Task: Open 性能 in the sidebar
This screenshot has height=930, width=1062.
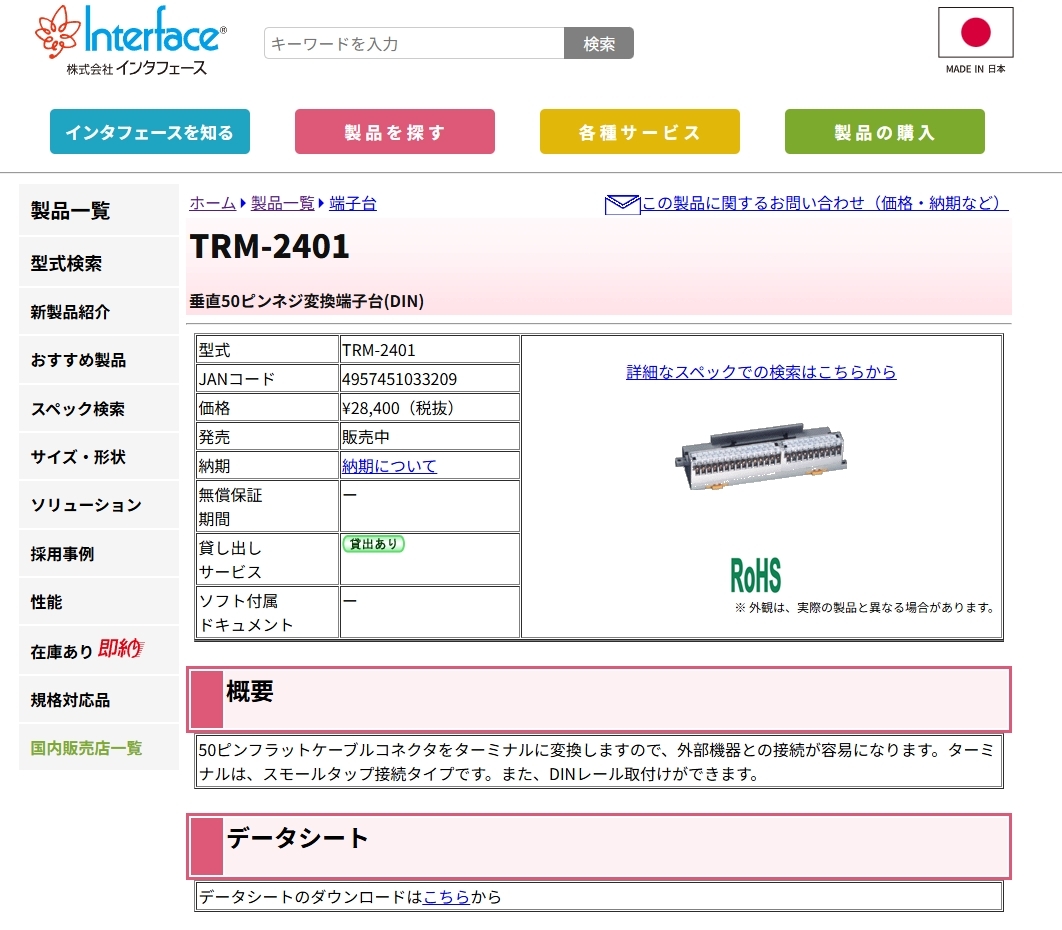Action: click(x=99, y=601)
